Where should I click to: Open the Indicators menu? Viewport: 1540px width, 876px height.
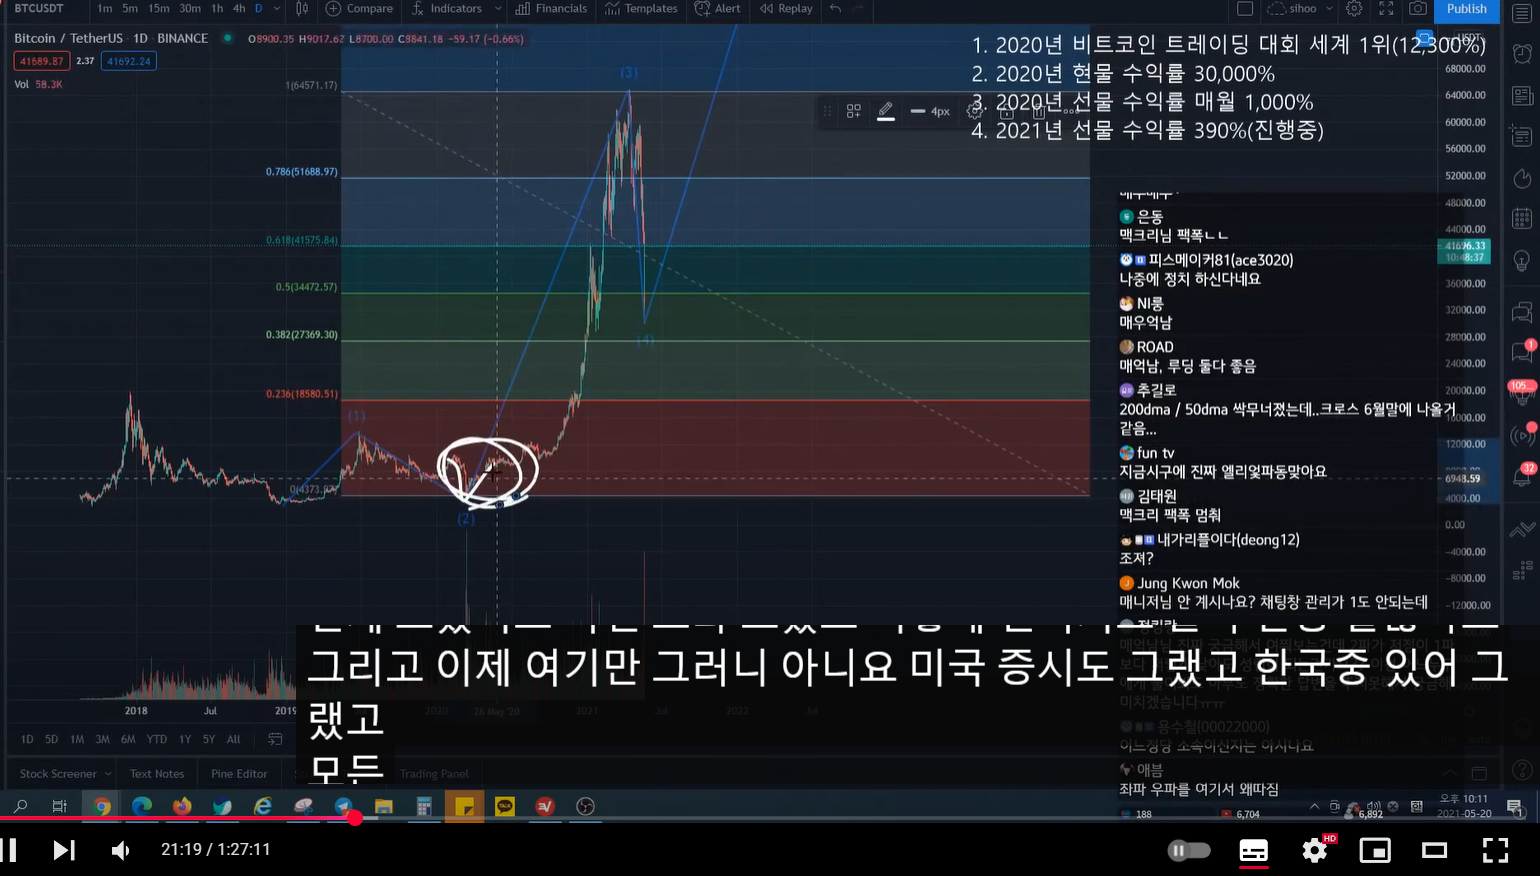tap(447, 9)
